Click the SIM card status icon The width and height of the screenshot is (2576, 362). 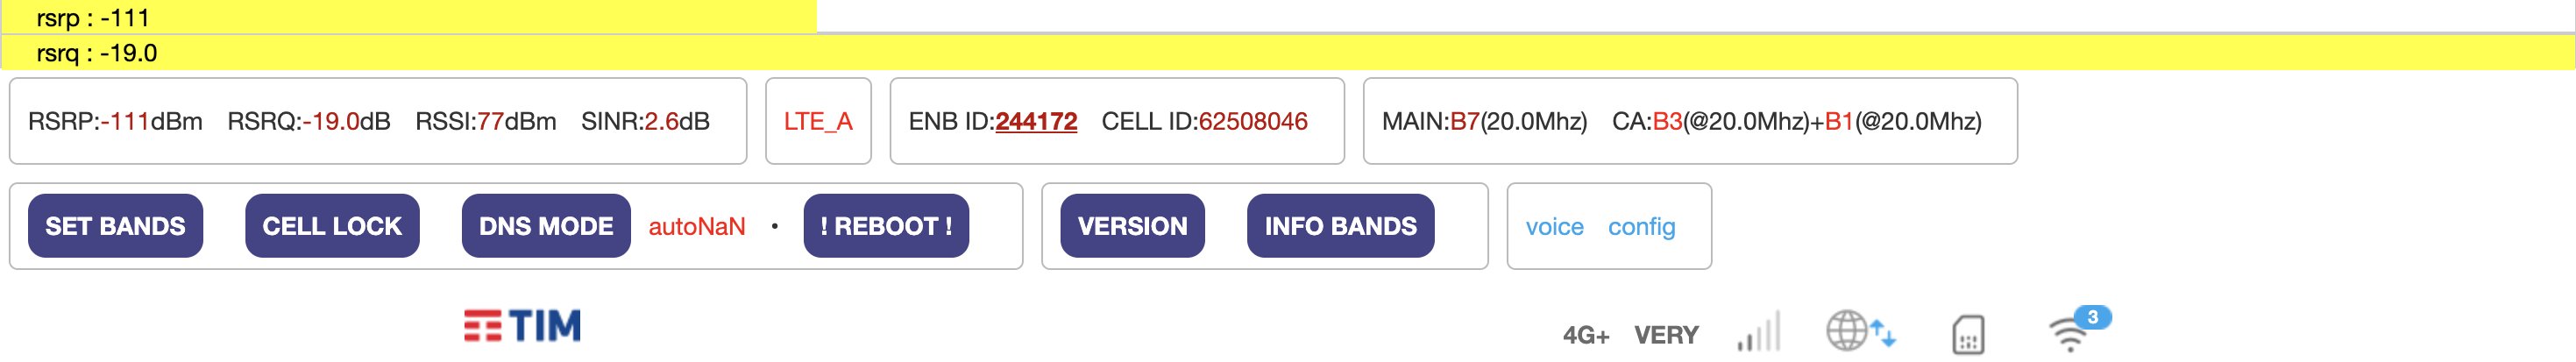(x=1968, y=335)
